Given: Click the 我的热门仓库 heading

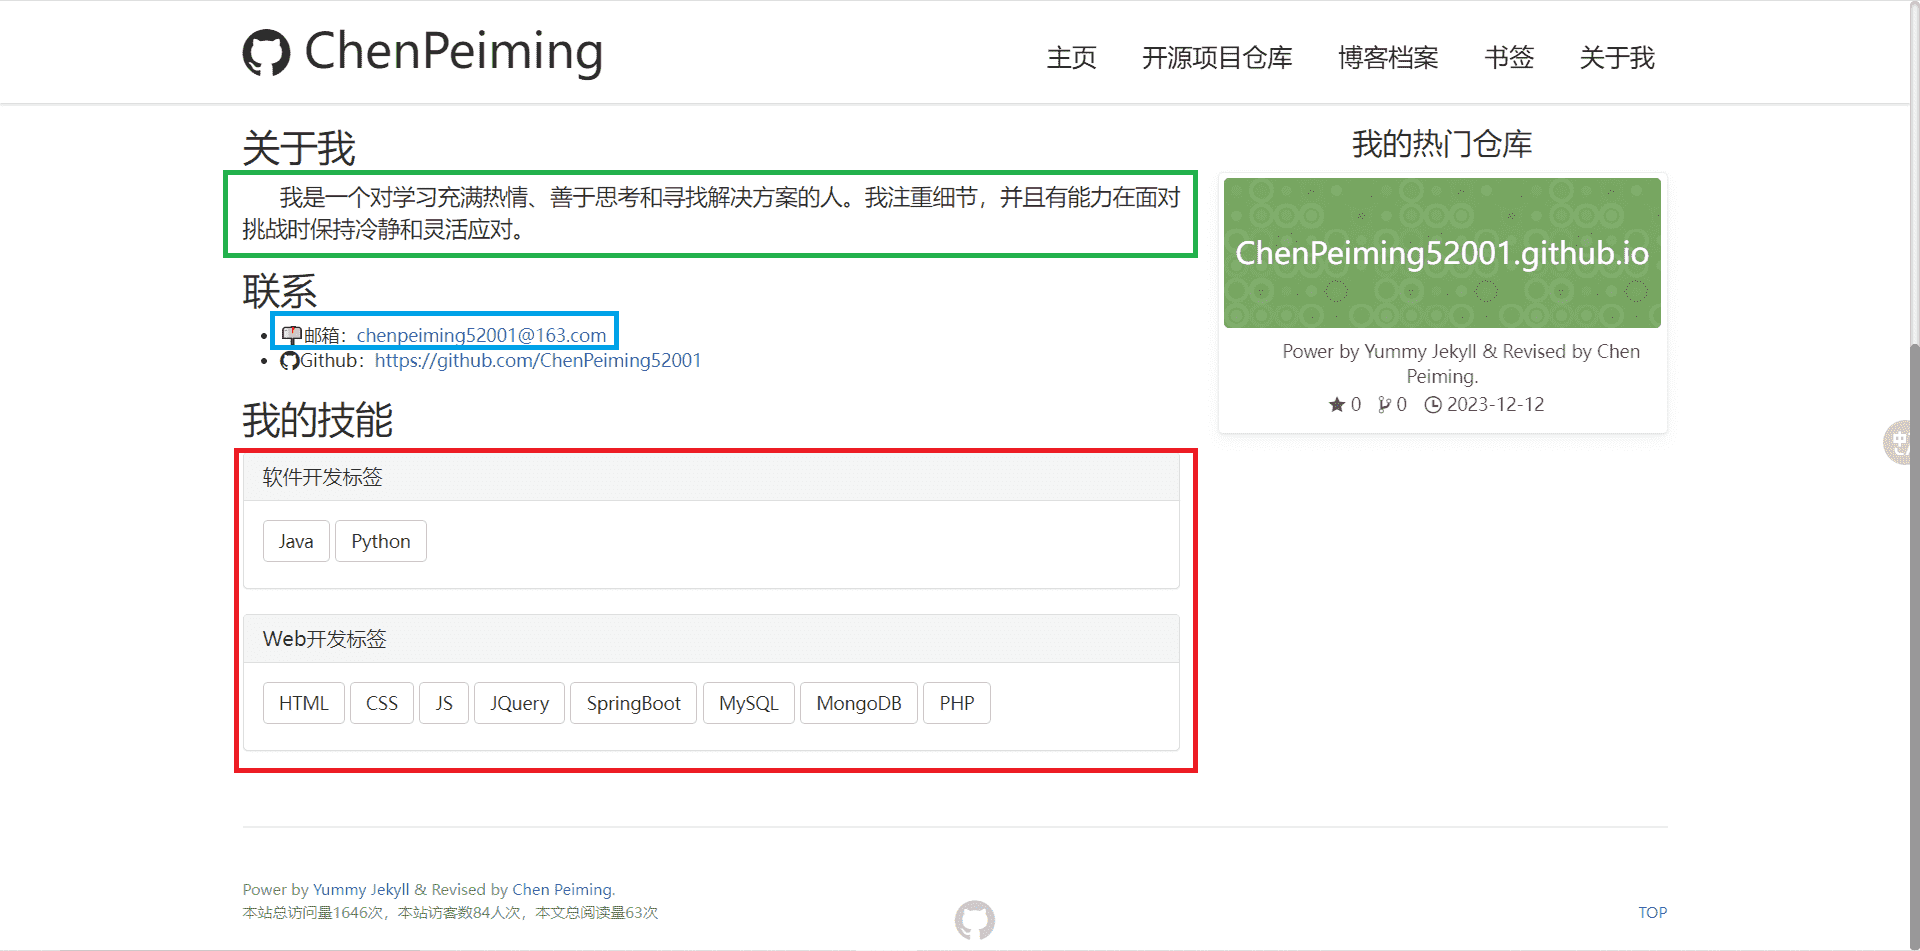Looking at the screenshot, I should click(x=1442, y=144).
